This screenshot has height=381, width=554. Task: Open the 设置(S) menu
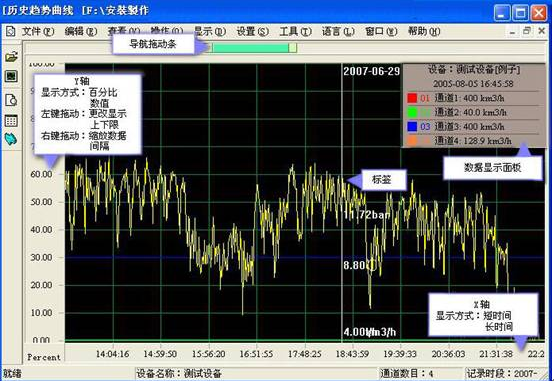pyautogui.click(x=252, y=31)
